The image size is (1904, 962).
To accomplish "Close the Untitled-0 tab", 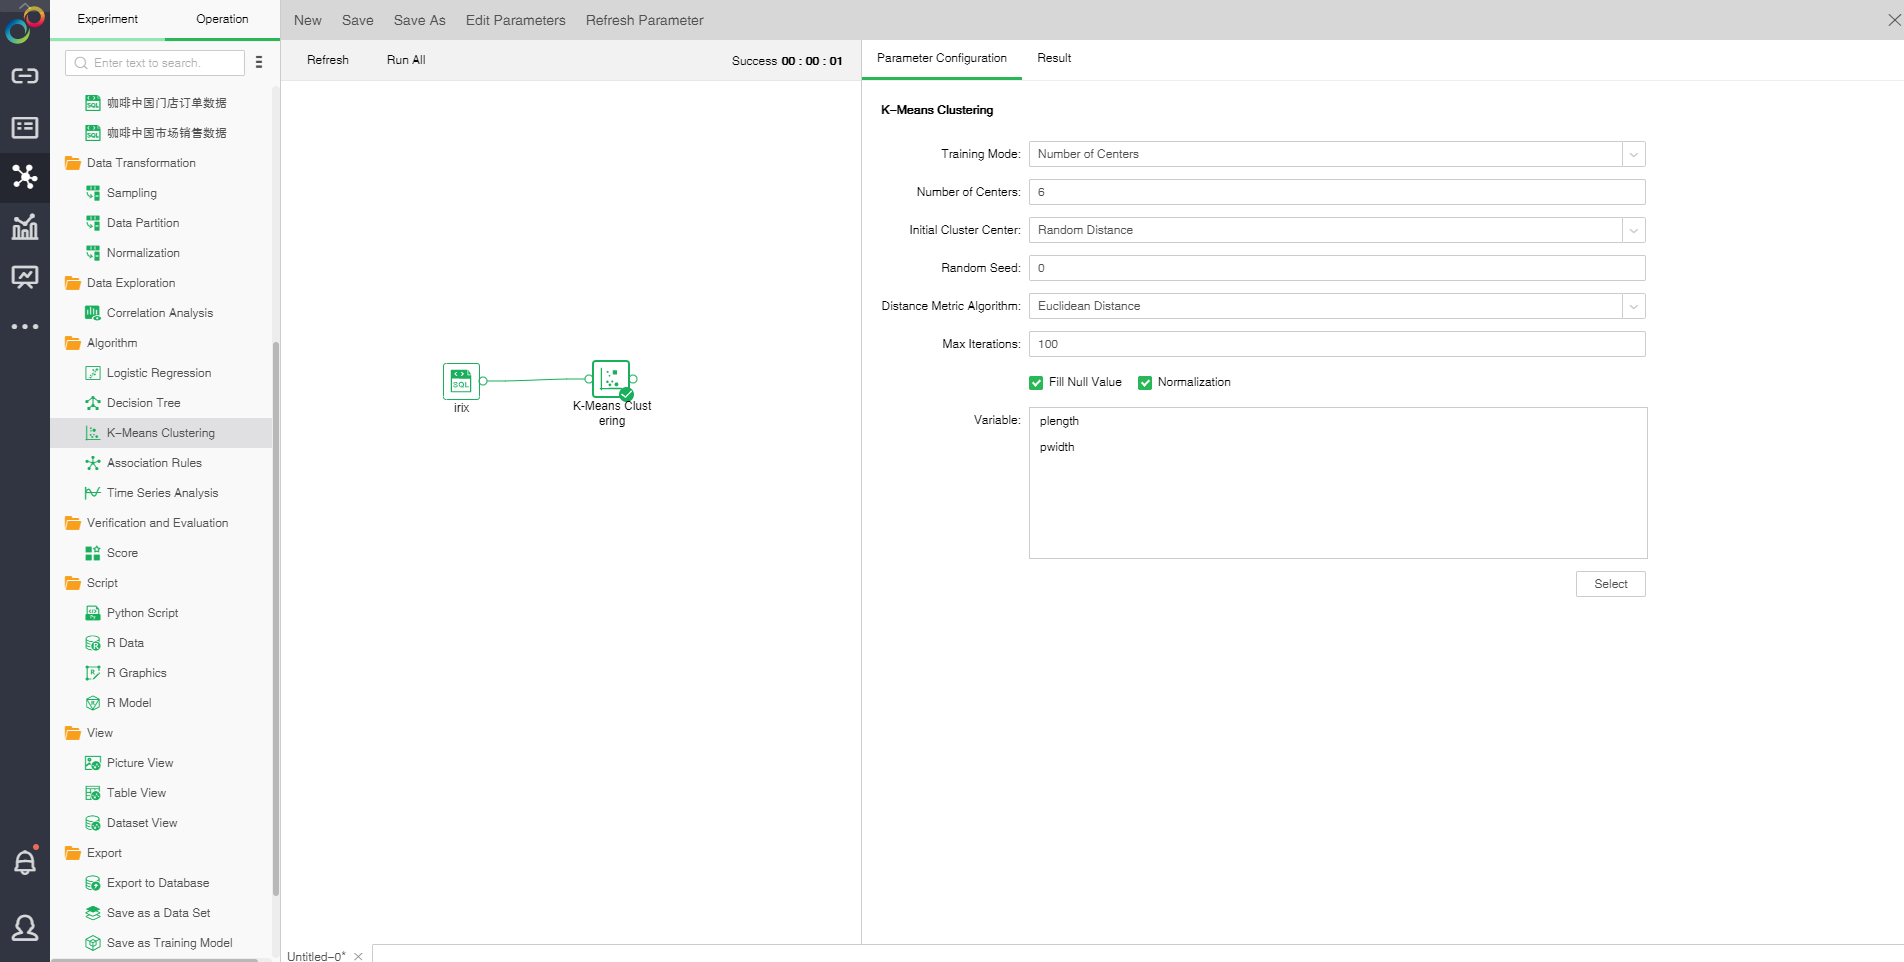I will (358, 957).
